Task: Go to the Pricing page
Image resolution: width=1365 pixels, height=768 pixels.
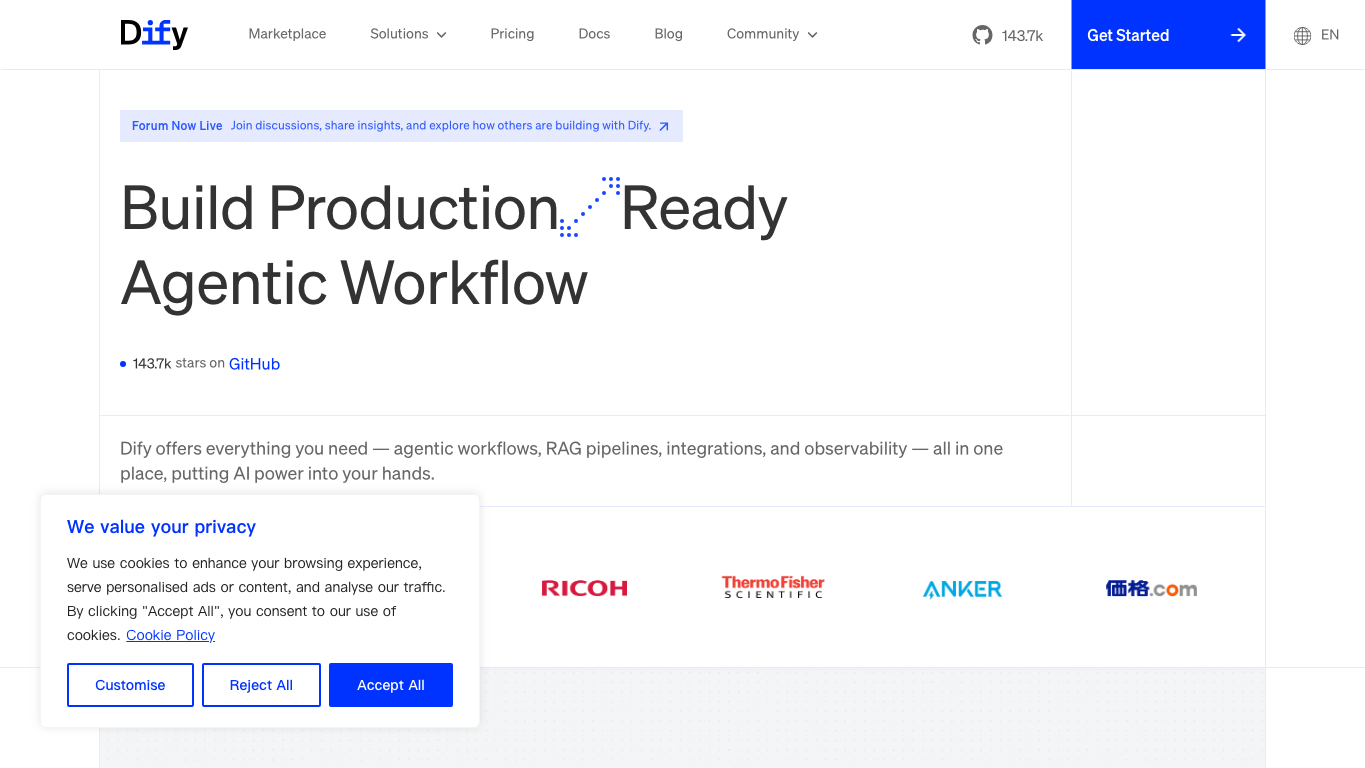Action: 512,34
